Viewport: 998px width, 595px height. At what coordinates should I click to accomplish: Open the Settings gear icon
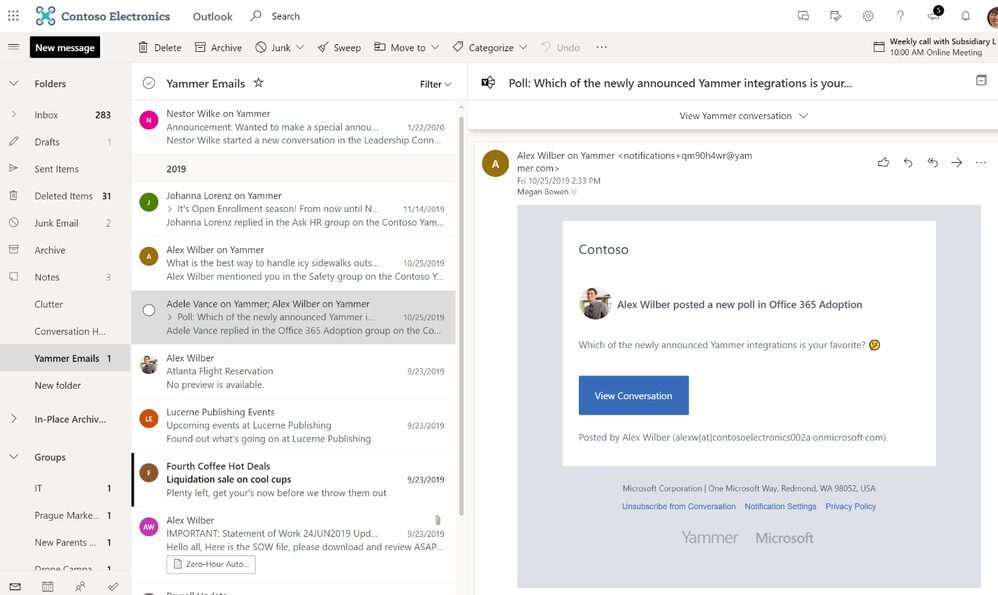point(868,16)
